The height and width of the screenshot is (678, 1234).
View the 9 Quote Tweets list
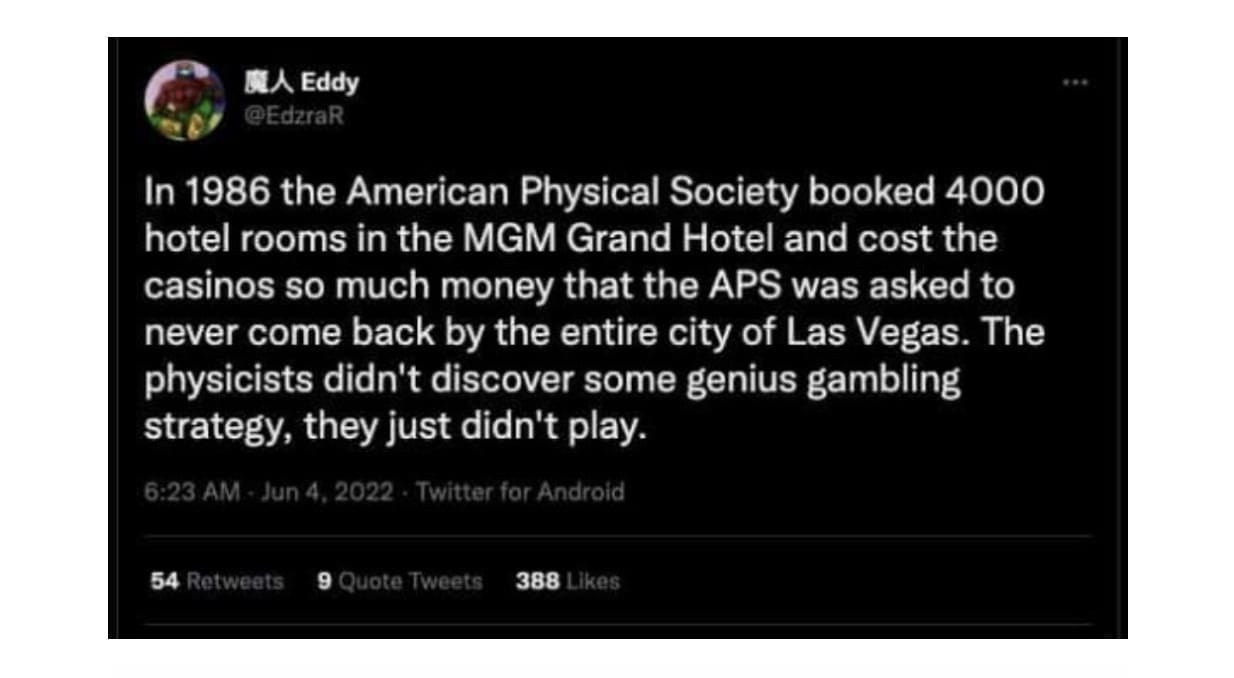398,581
